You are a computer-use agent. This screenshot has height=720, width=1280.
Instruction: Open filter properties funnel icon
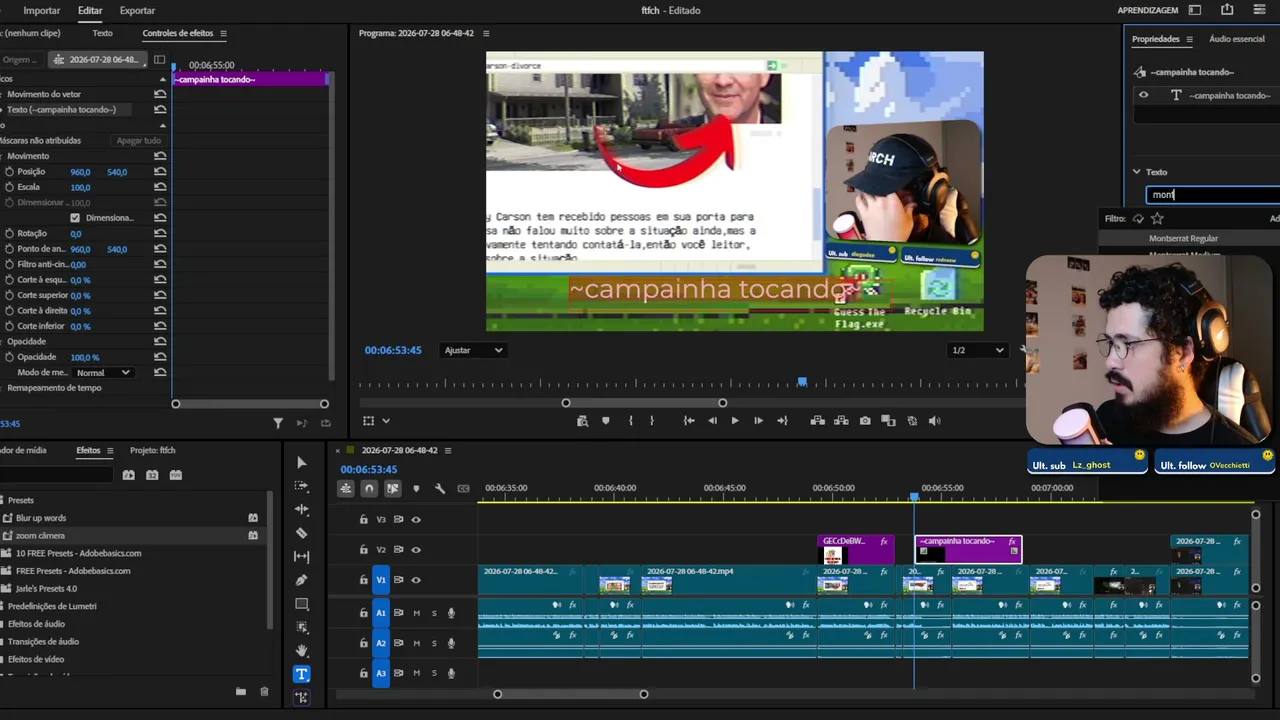point(278,423)
